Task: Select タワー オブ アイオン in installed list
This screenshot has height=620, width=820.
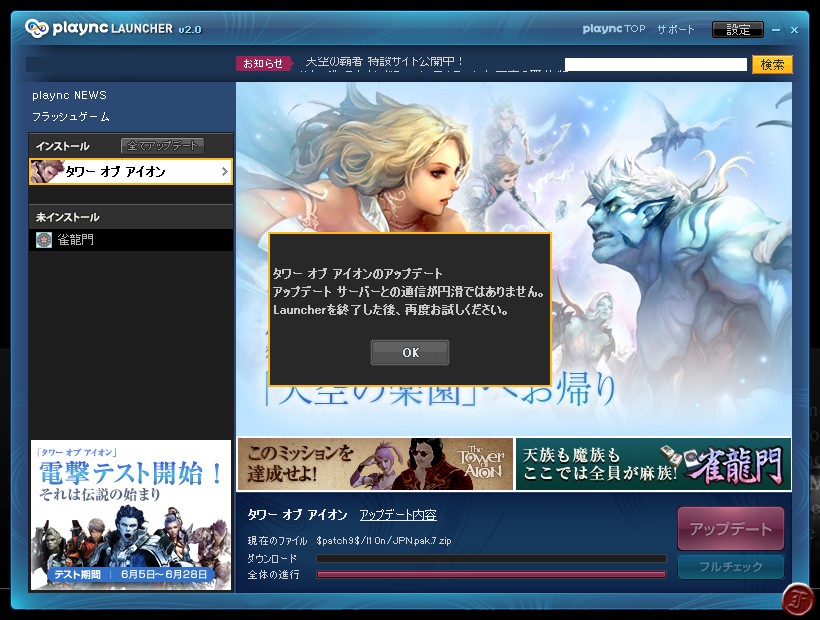Action: tap(131, 171)
